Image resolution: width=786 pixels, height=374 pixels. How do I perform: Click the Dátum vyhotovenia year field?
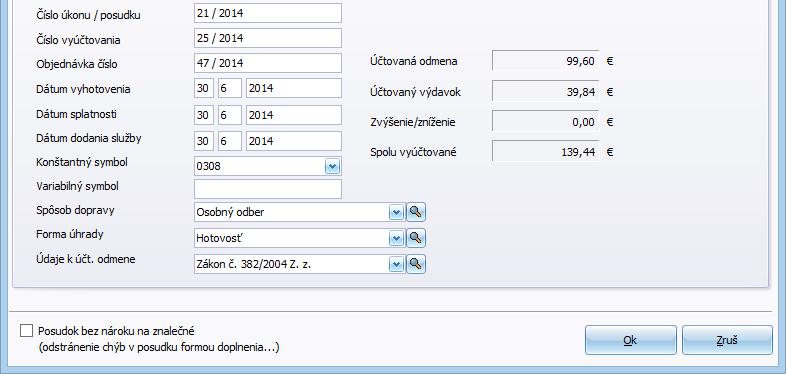point(294,88)
